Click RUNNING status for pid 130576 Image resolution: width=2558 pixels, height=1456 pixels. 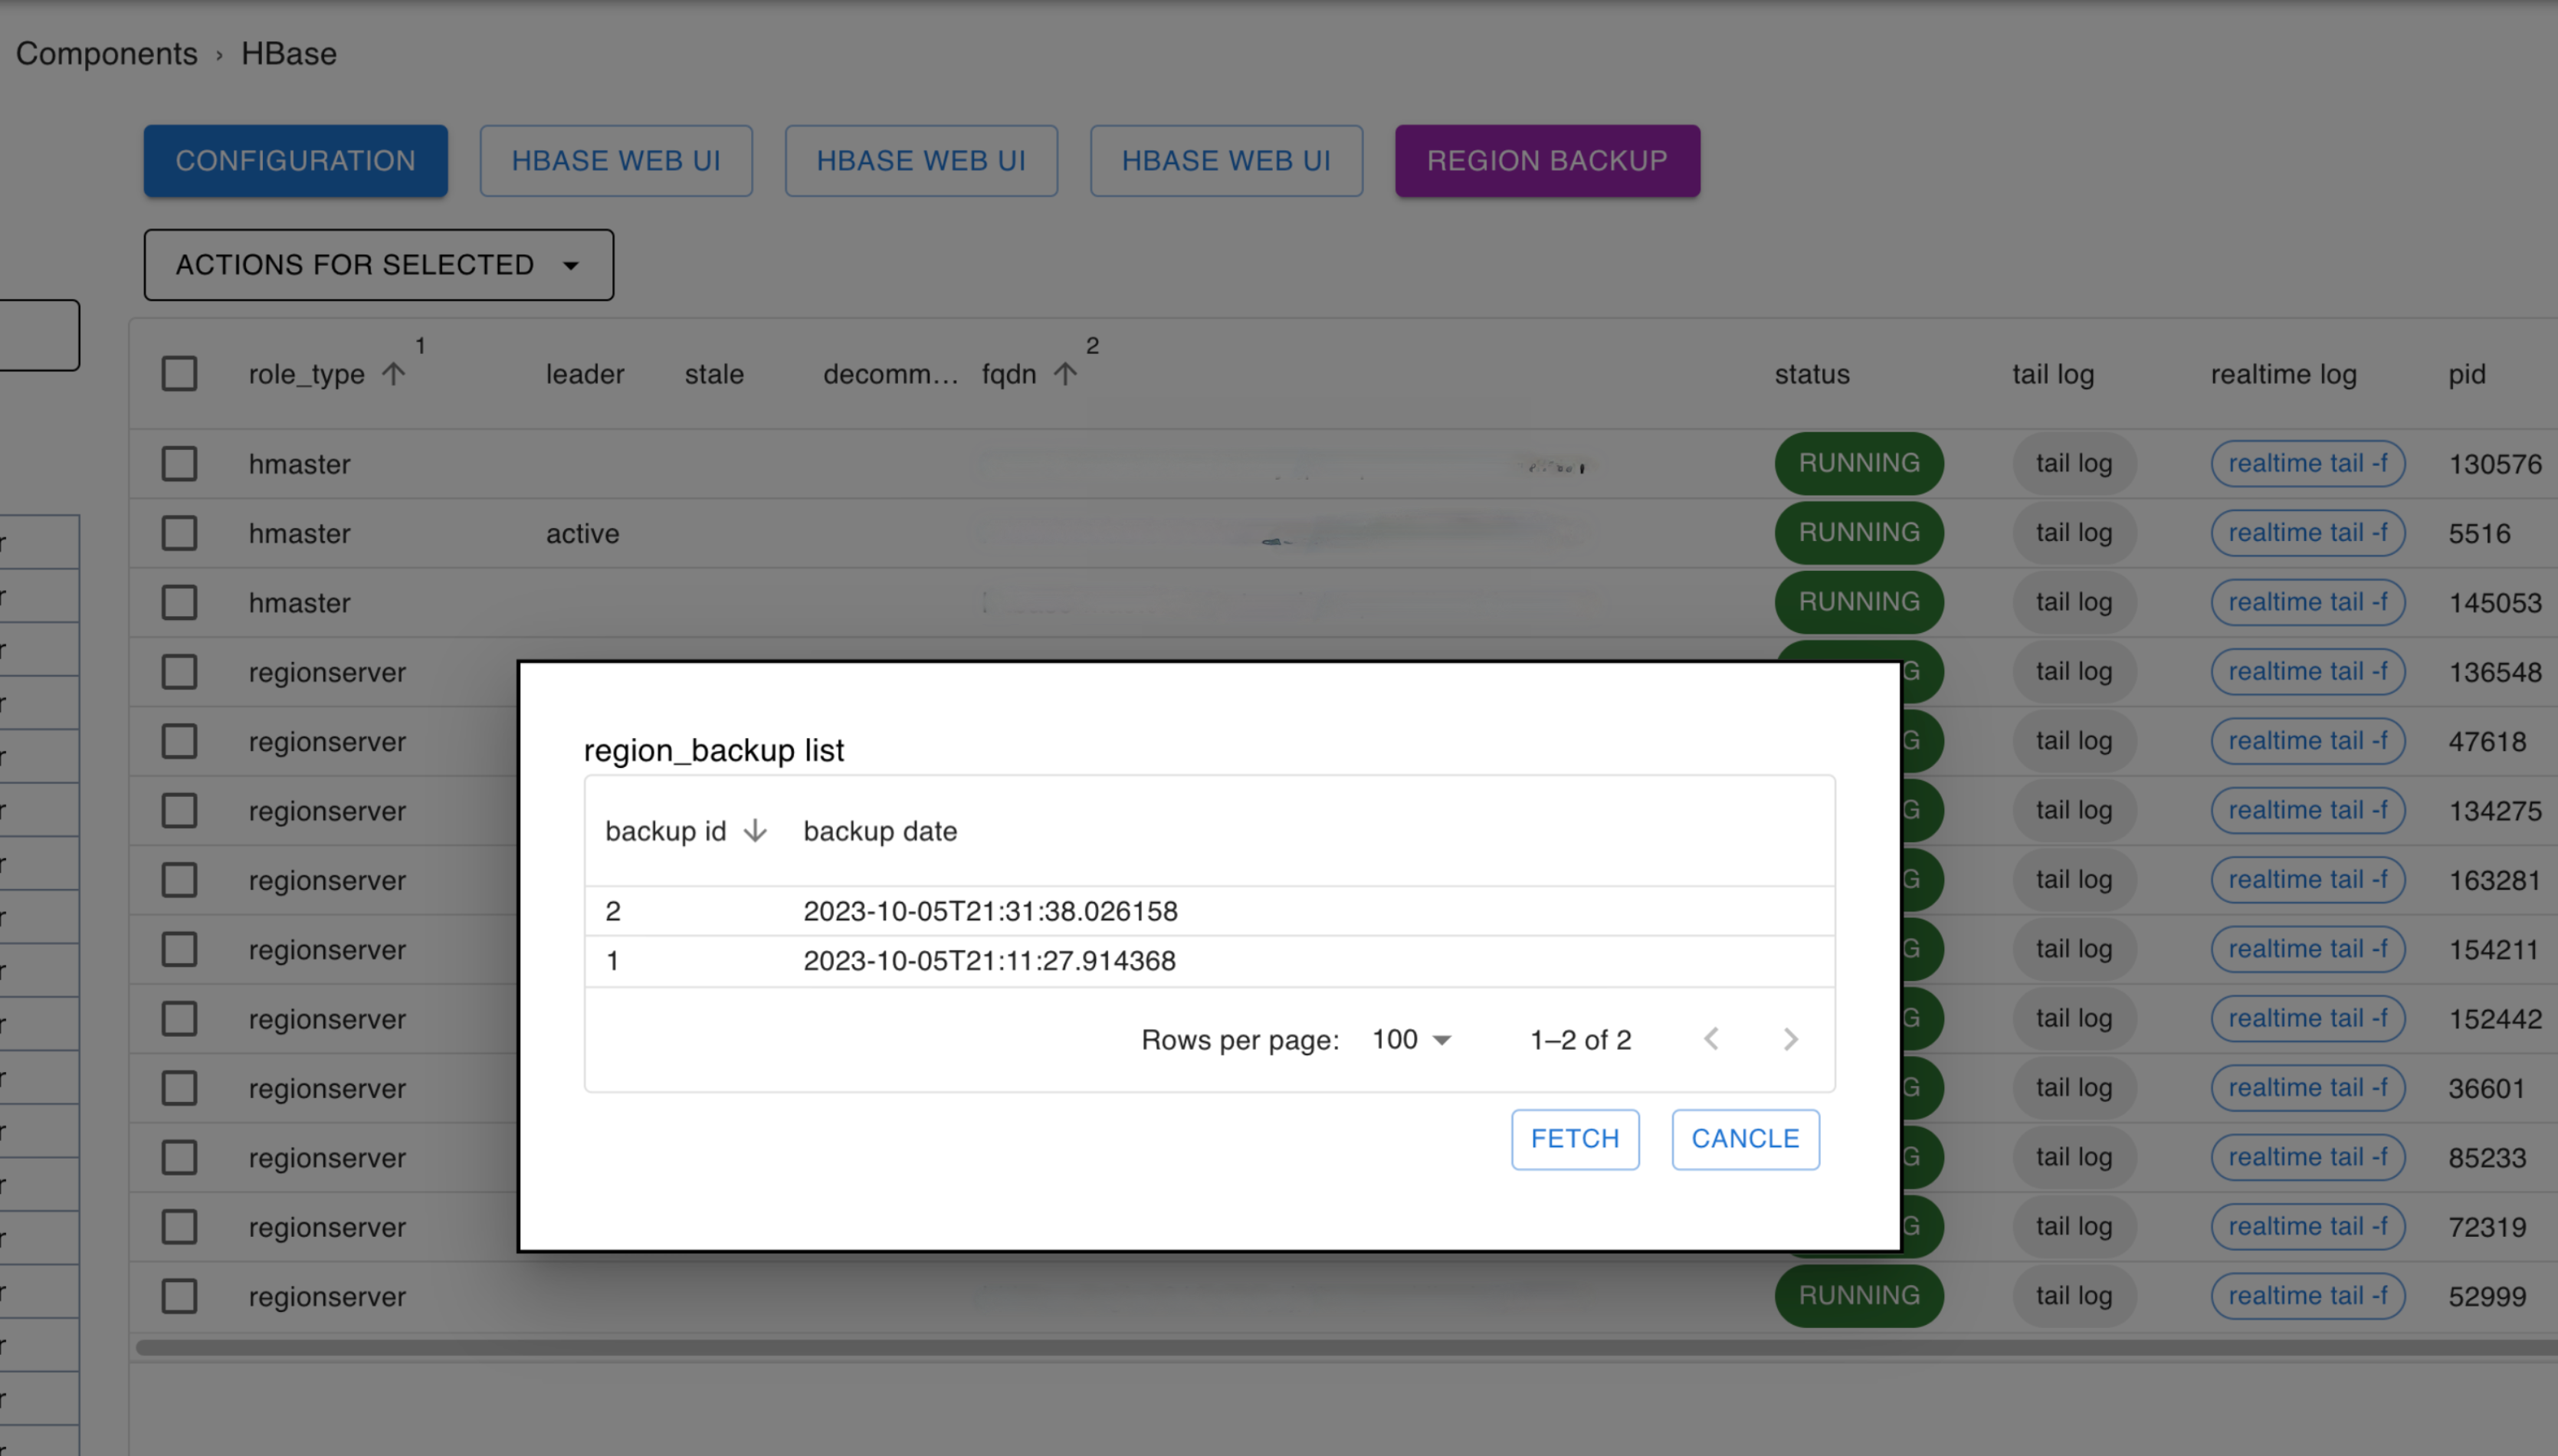(1859, 463)
